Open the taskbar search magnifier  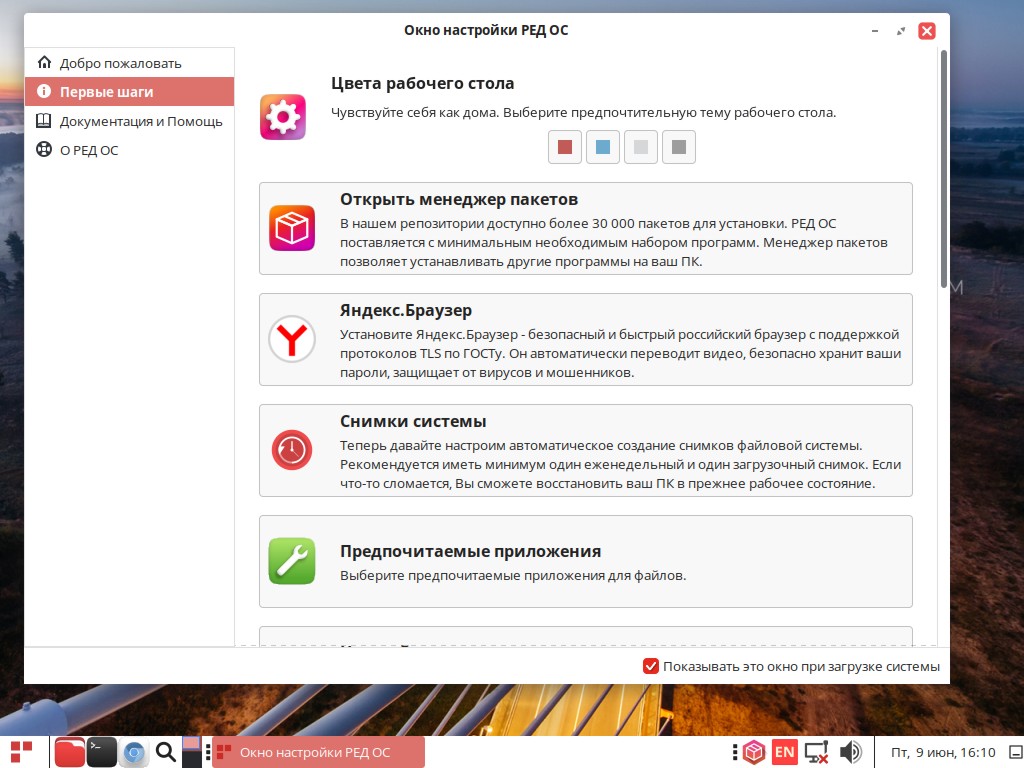tap(166, 752)
